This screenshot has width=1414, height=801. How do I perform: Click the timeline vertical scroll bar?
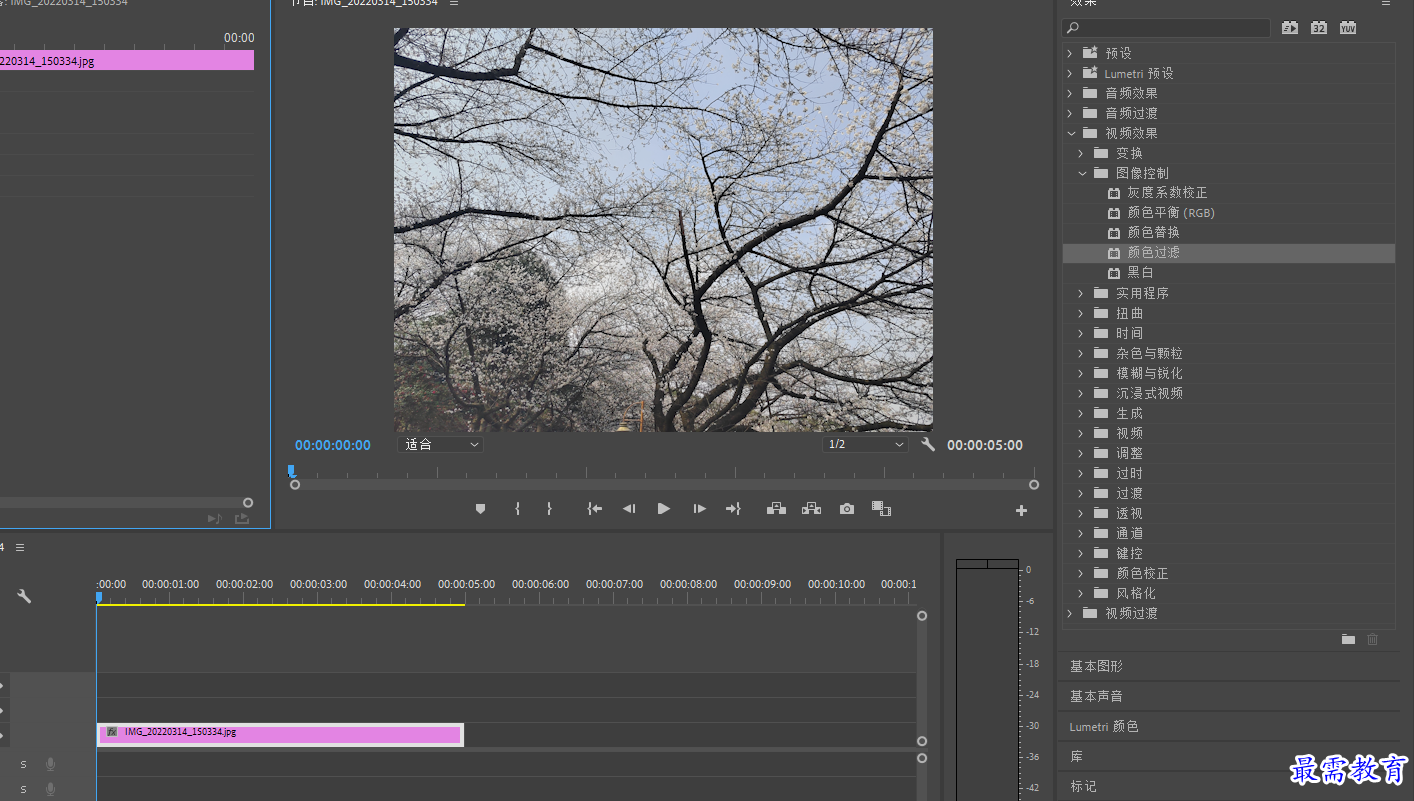point(922,678)
